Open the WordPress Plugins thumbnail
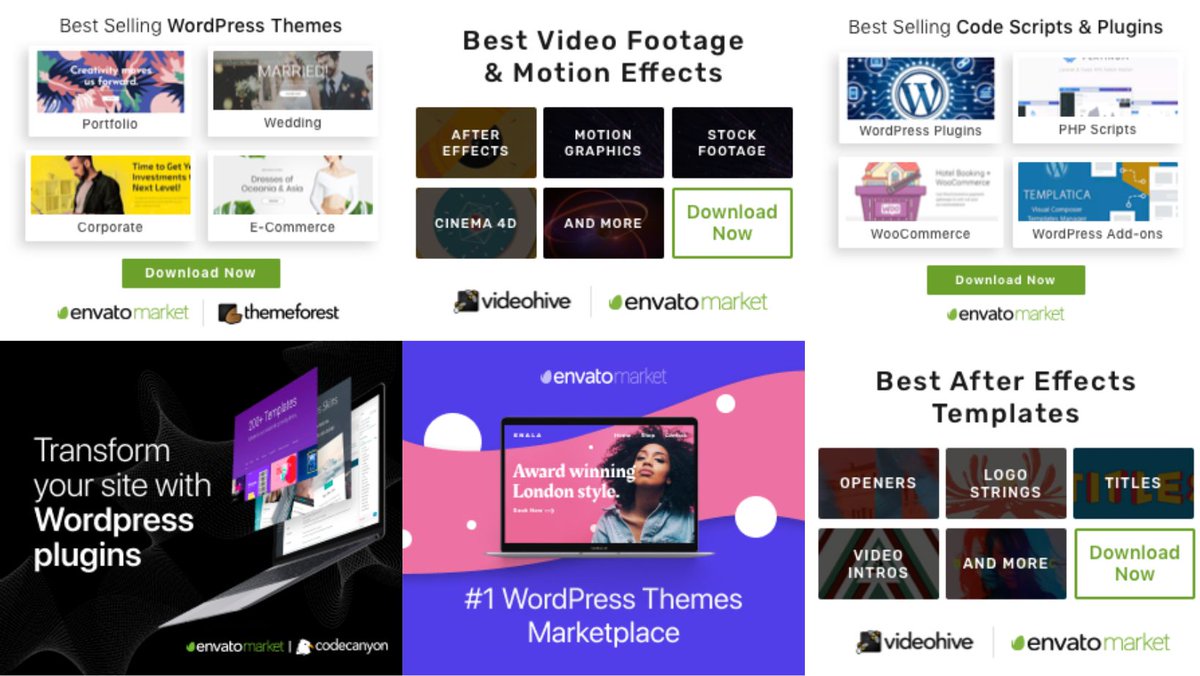 [920, 97]
